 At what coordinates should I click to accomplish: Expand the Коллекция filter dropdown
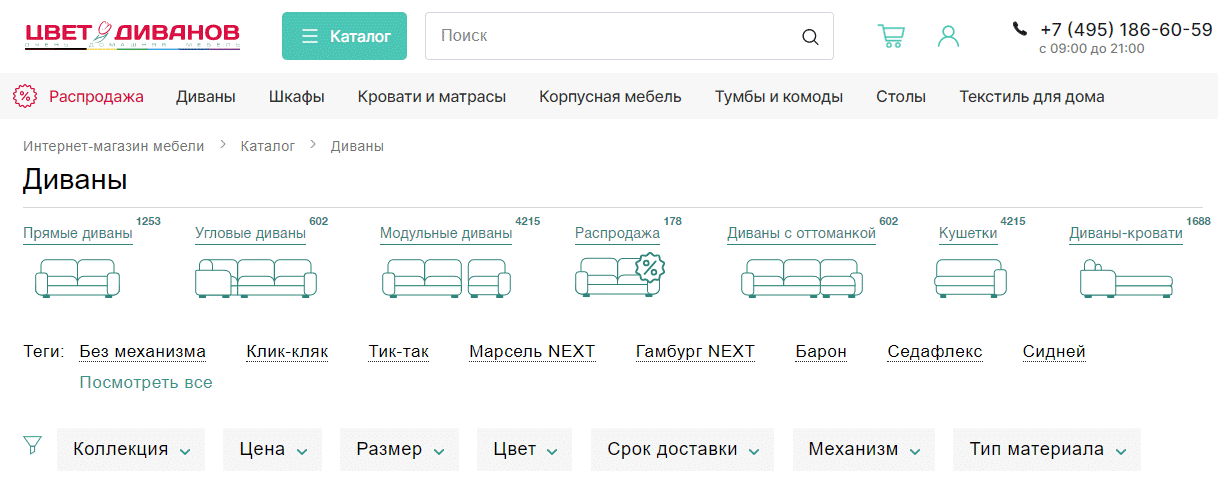[x=131, y=449]
